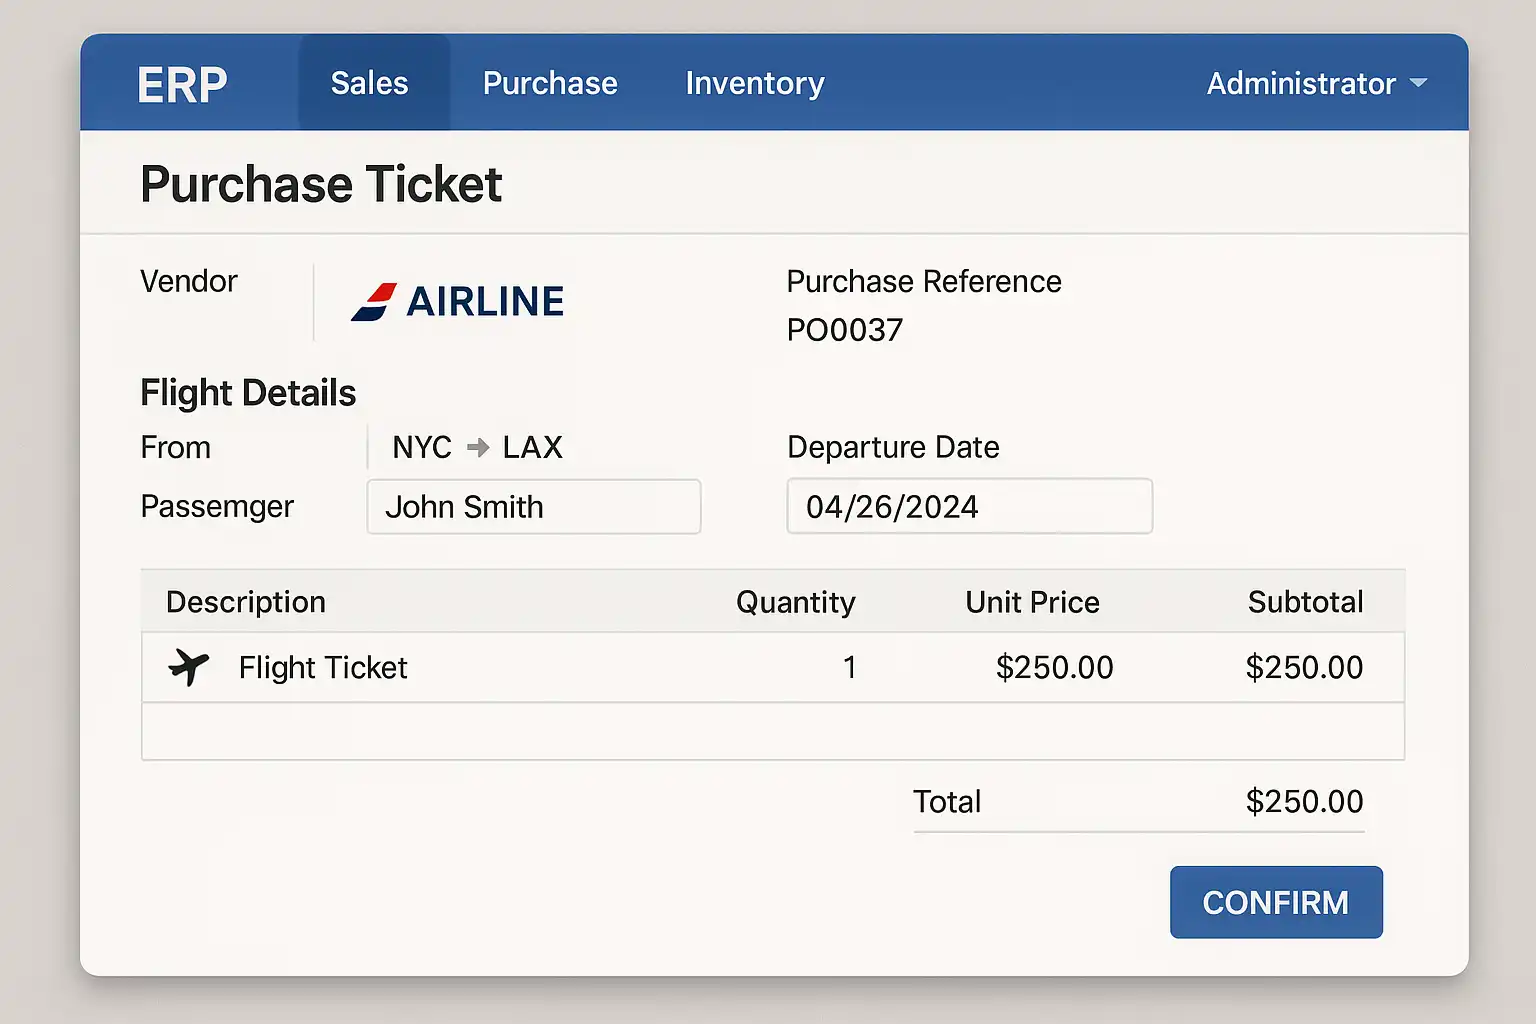Screen dimensions: 1536x1024
Task: Click the arrow between NYC and LAX
Action: (478, 448)
